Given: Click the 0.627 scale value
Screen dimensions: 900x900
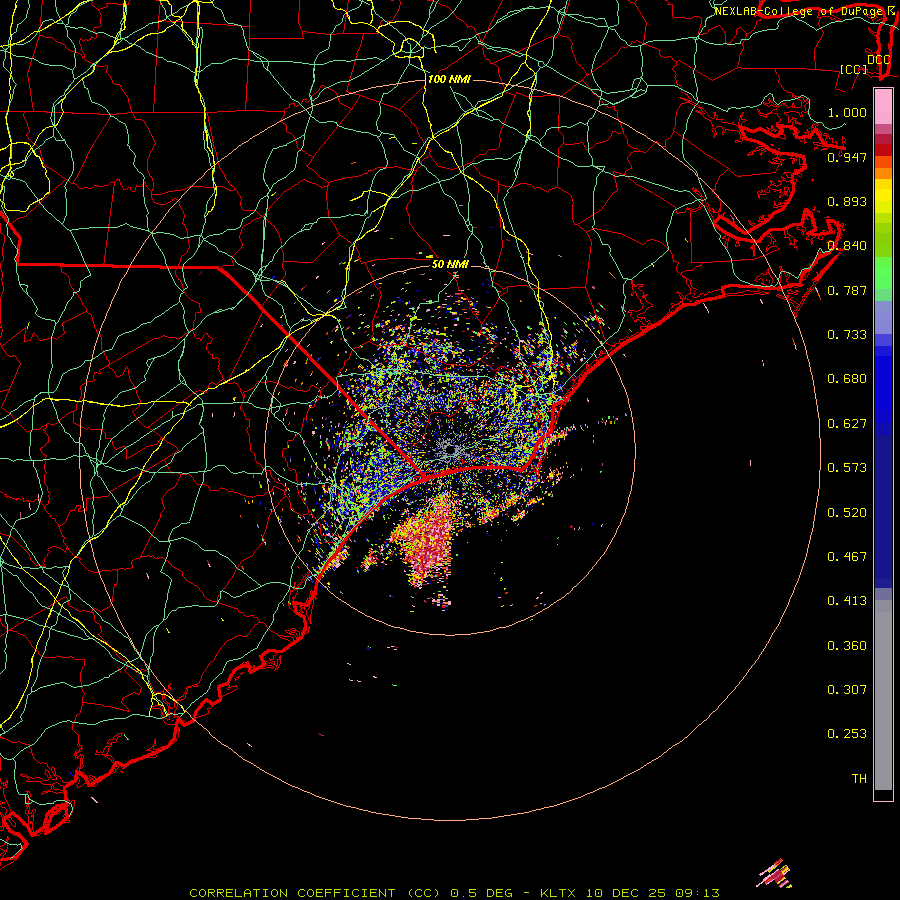Looking at the screenshot, I should 847,424.
